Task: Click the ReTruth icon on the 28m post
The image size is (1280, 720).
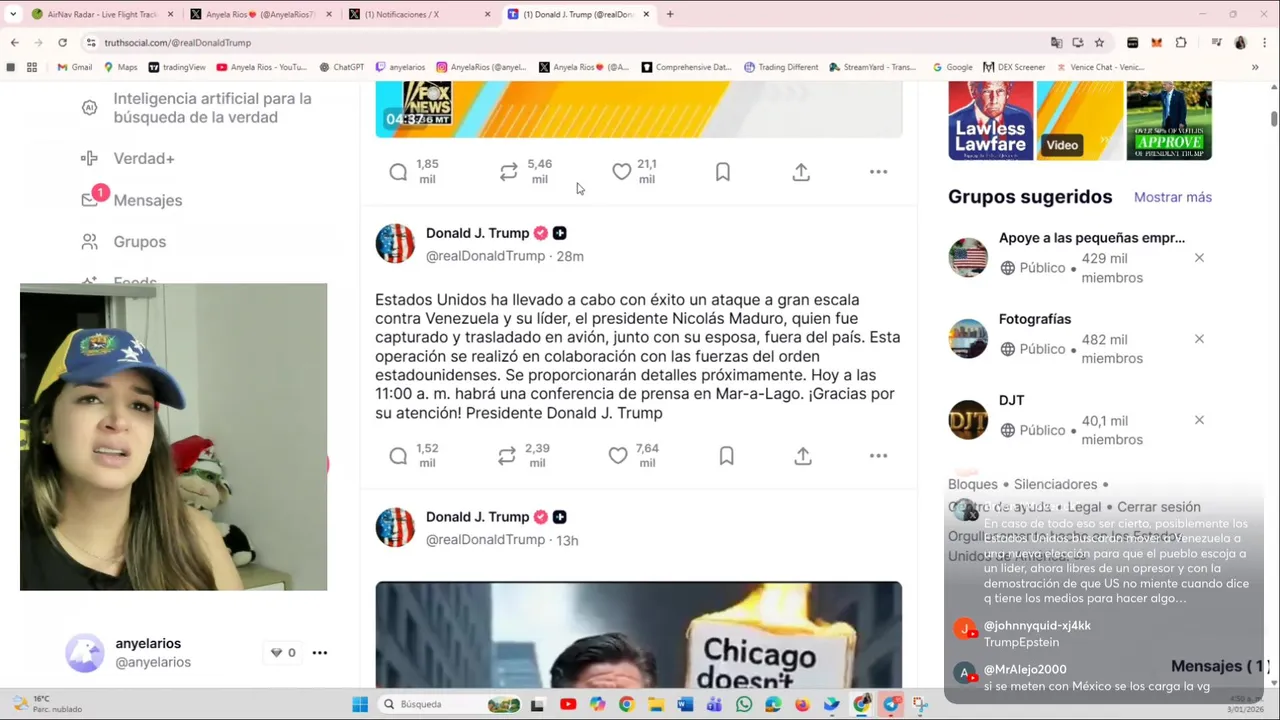Action: pos(507,456)
